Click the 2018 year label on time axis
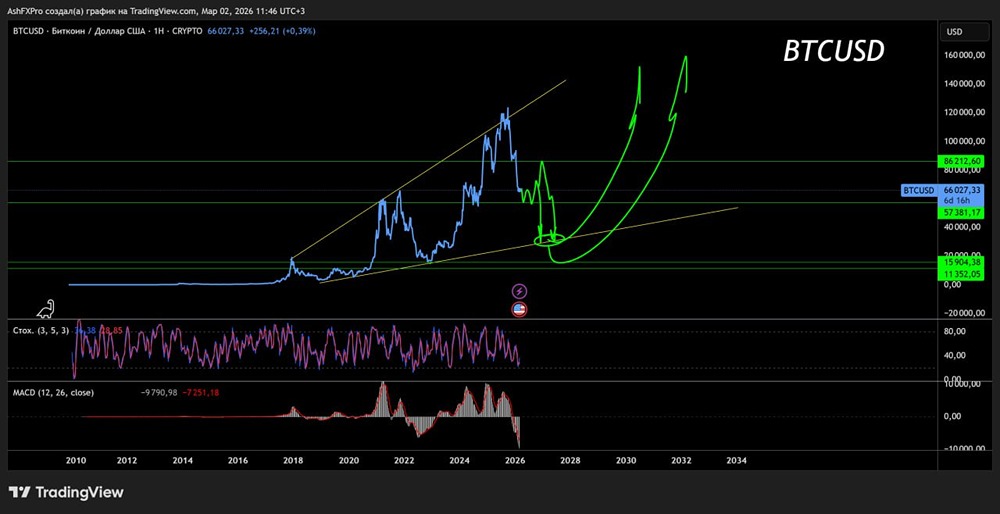This screenshot has width=1000, height=514. [x=293, y=460]
